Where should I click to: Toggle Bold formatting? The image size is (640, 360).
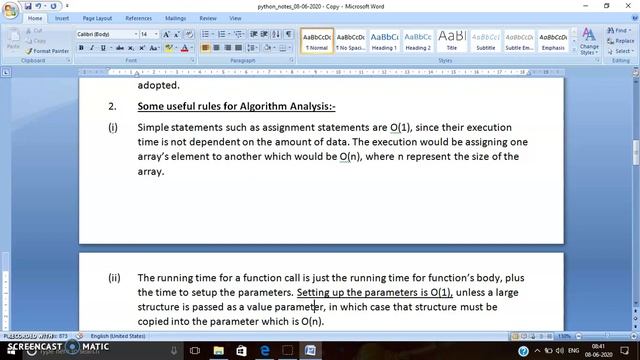pyautogui.click(x=81, y=48)
